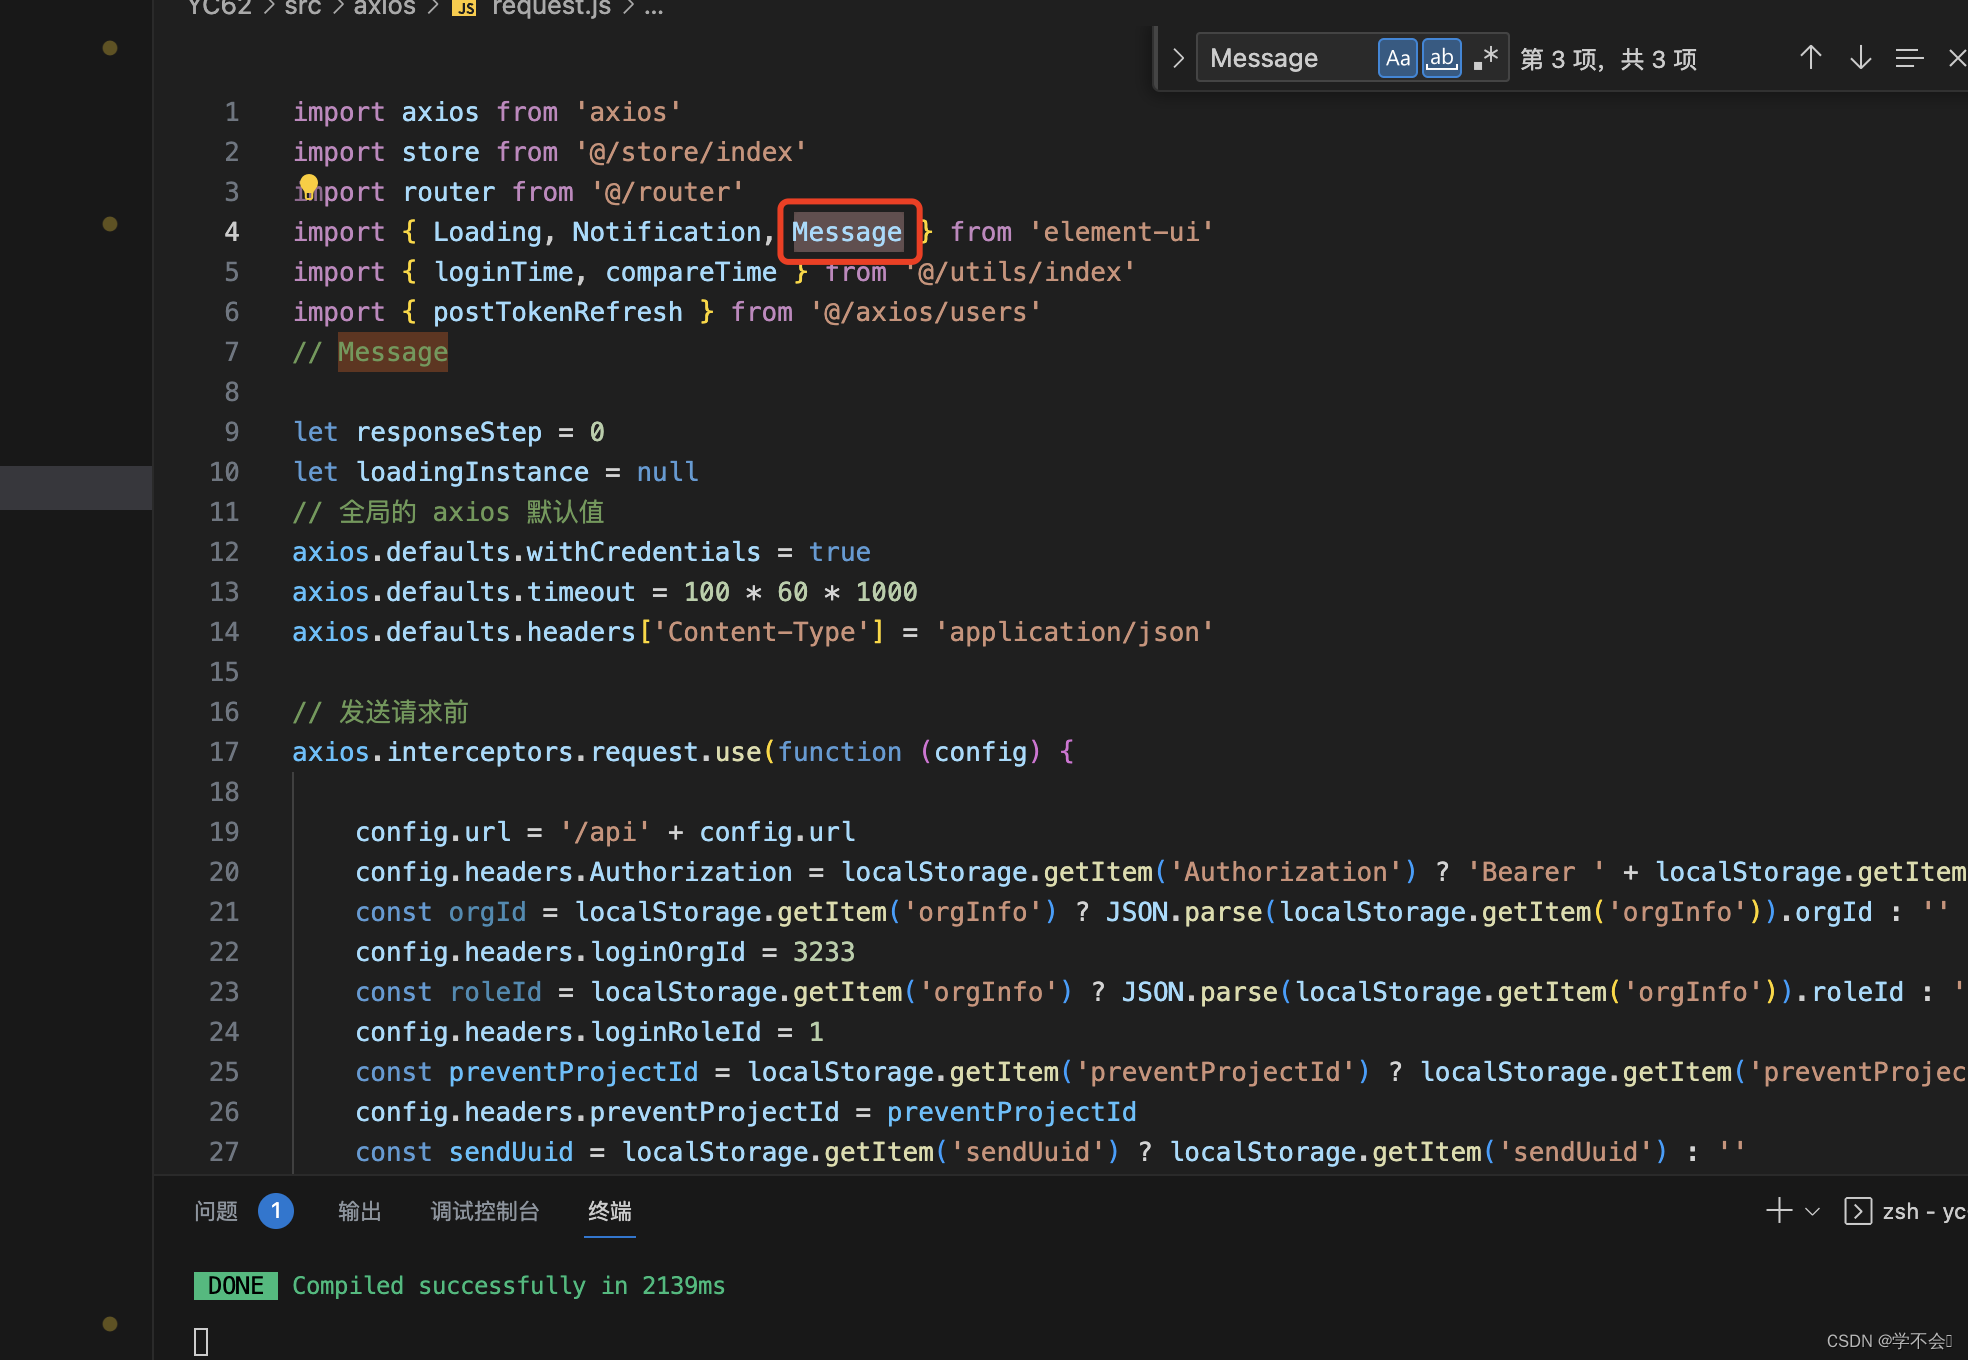Click preventProjectId declaration on line 25
The width and height of the screenshot is (1968, 1360).
point(574,1072)
